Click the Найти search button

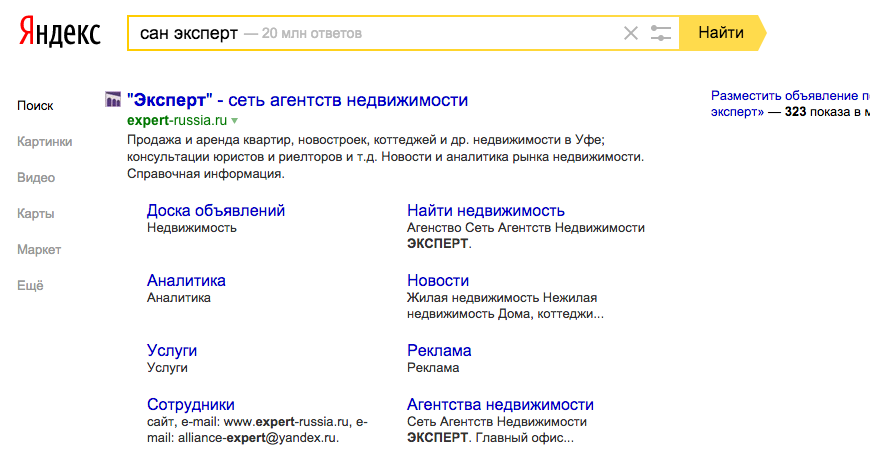tap(721, 33)
